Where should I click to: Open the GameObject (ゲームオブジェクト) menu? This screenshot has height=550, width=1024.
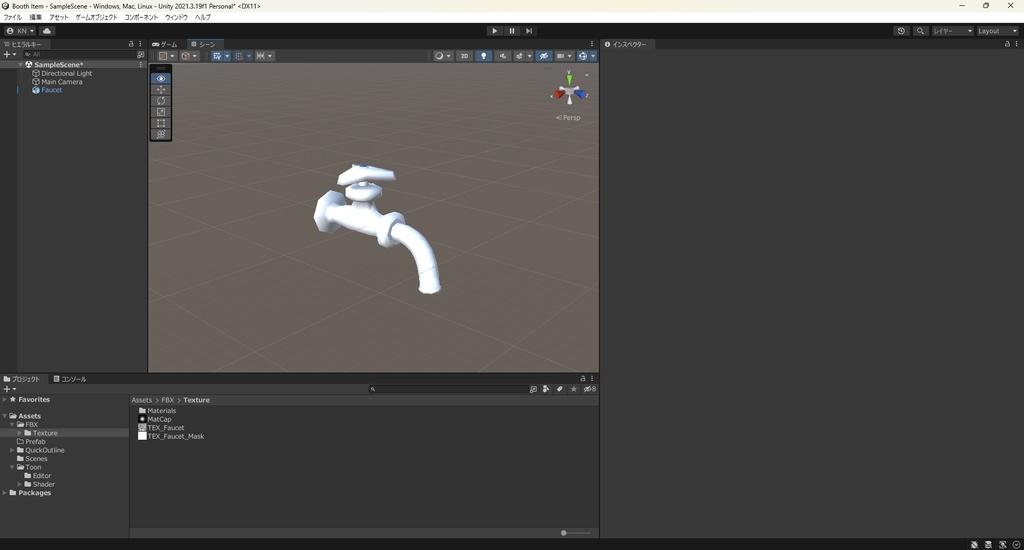(x=96, y=17)
